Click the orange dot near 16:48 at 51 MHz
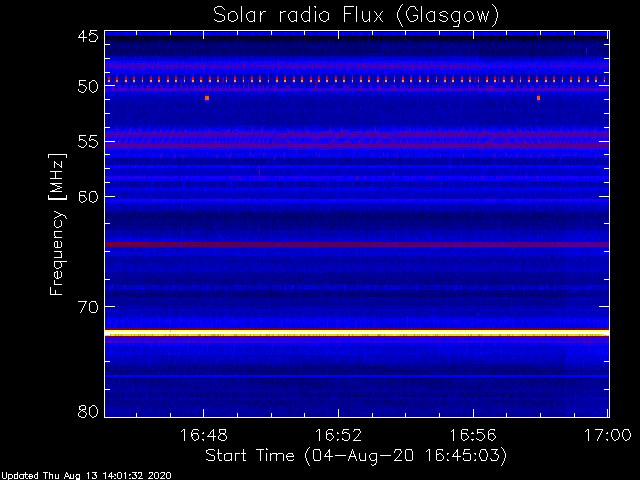The width and height of the screenshot is (640, 480). pyautogui.click(x=207, y=98)
